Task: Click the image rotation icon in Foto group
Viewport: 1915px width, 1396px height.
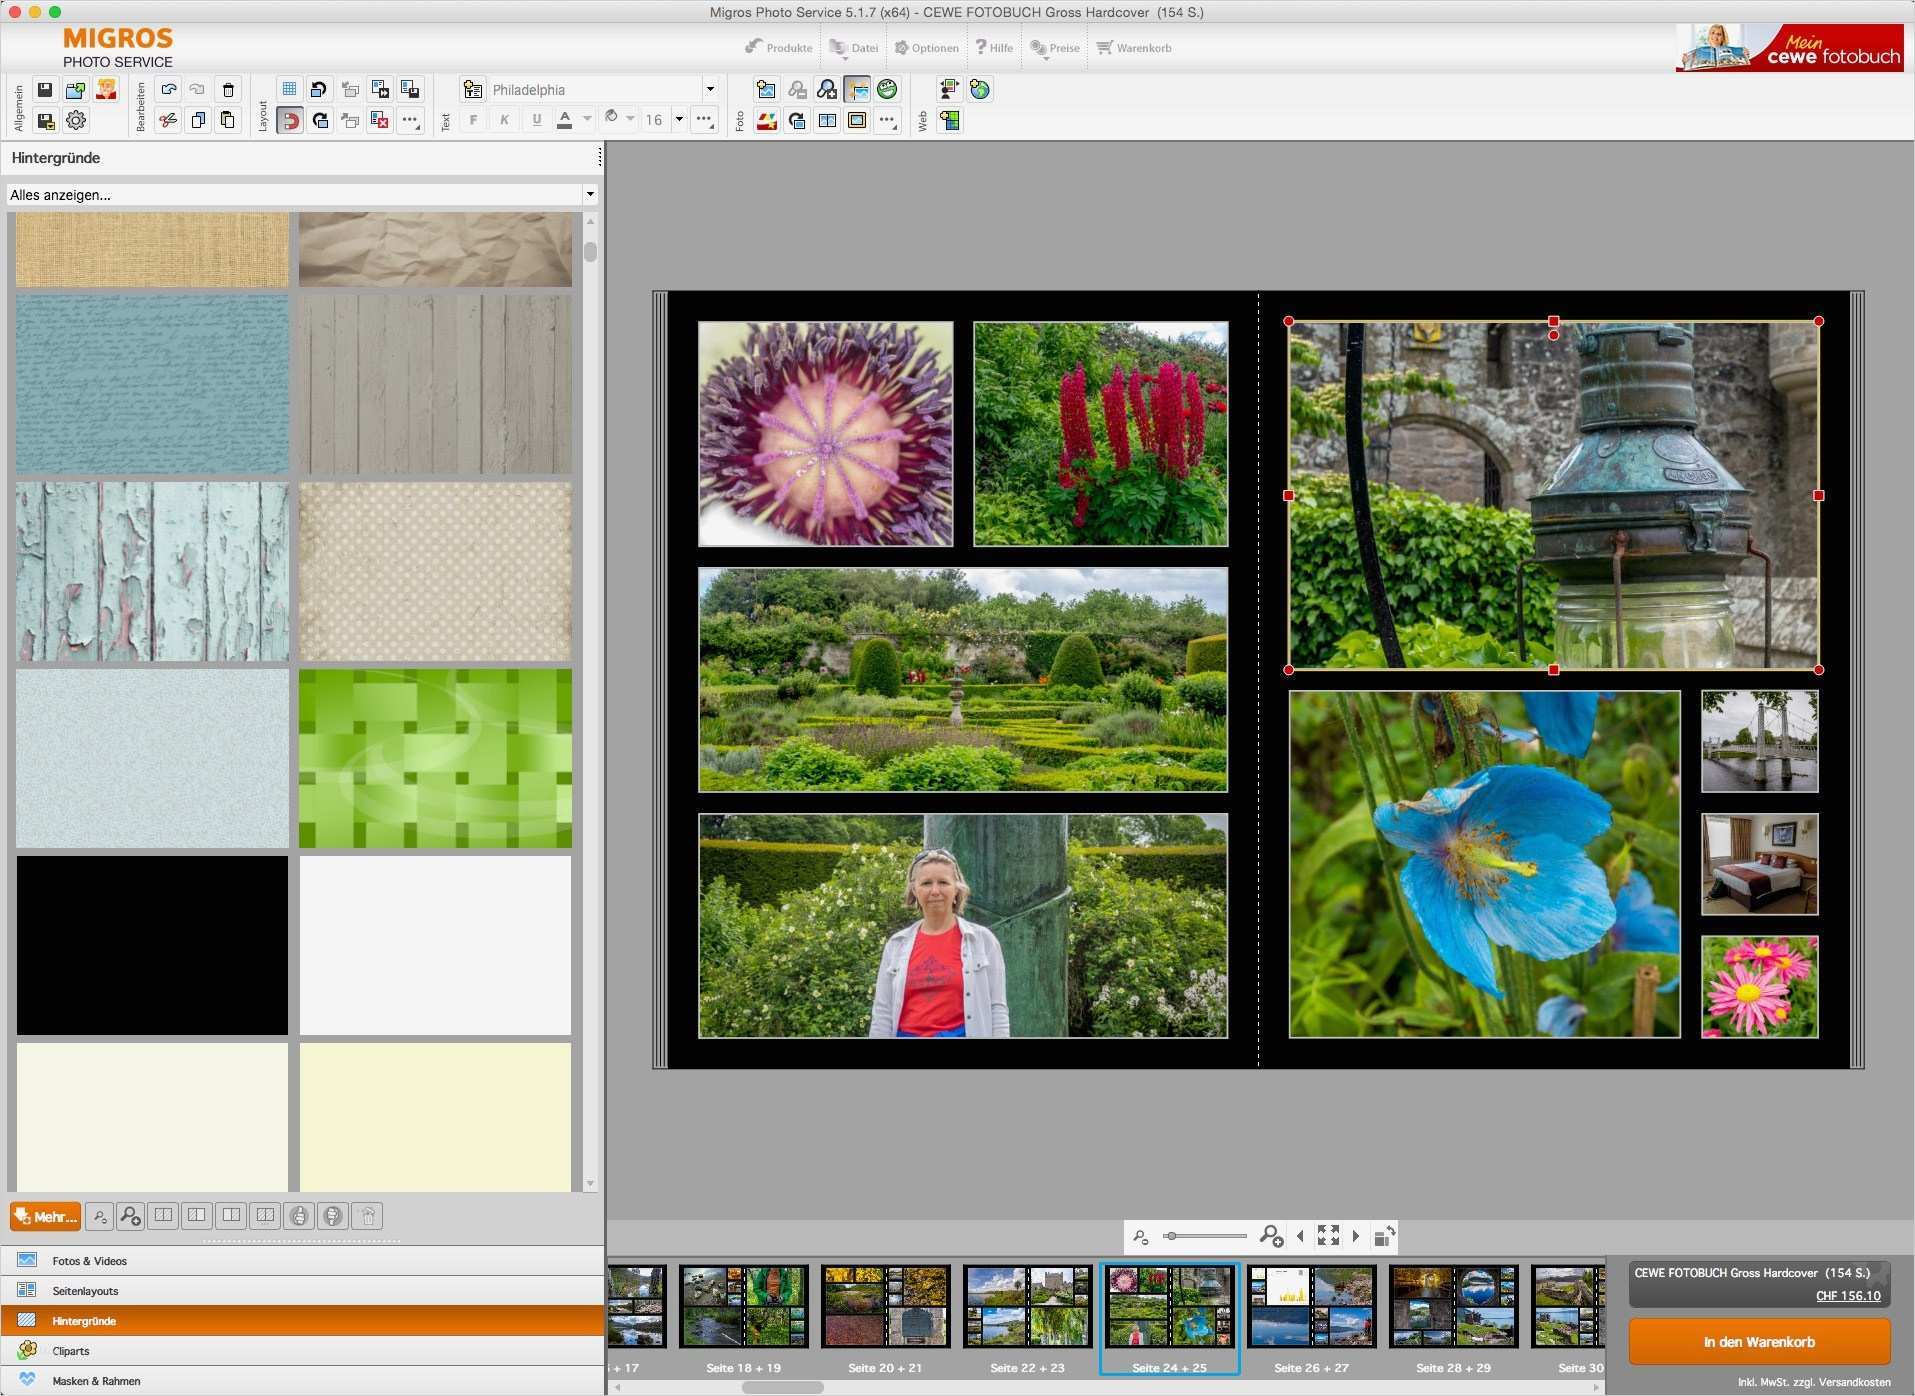Action: pyautogui.click(x=798, y=122)
